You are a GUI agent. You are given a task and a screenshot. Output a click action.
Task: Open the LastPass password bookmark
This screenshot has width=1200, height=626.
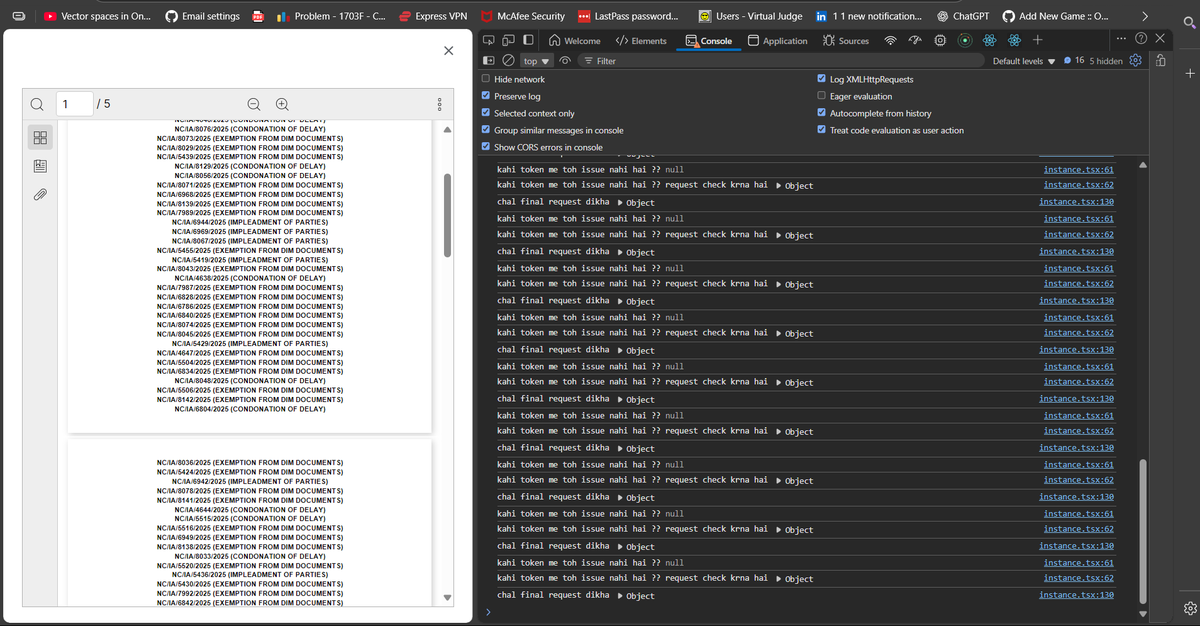(628, 16)
